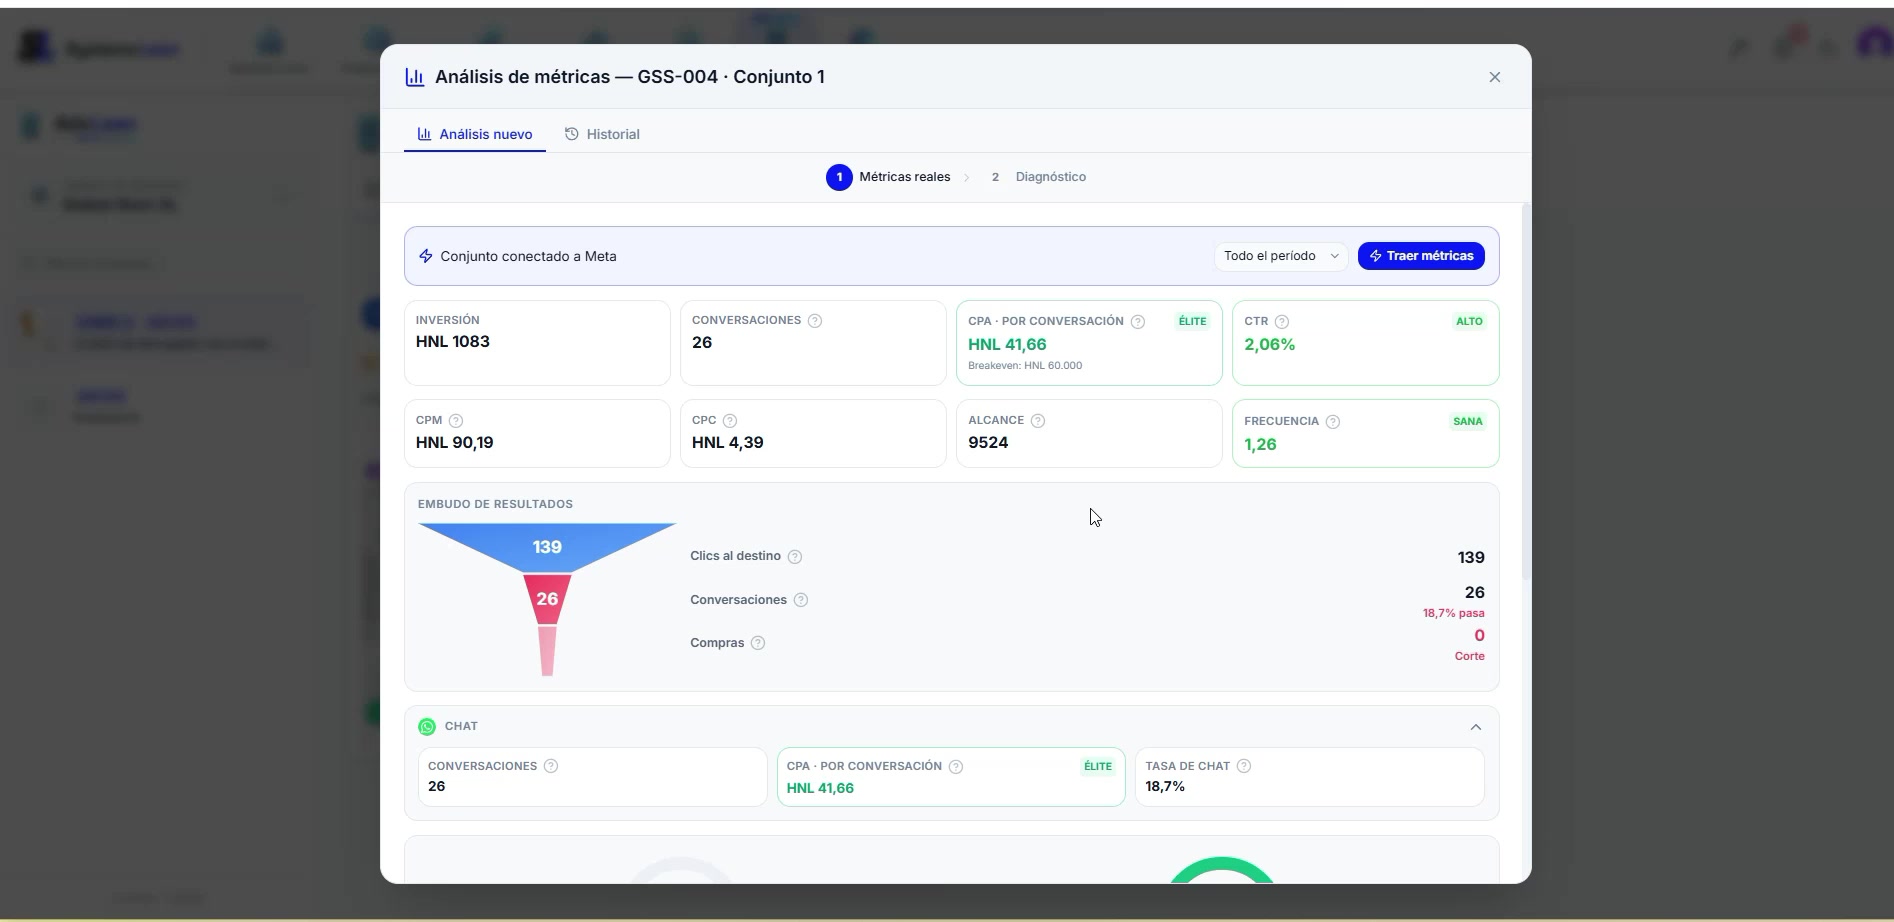Click the ALTO badge on CTR card
The height and width of the screenshot is (922, 1894).
(1469, 321)
